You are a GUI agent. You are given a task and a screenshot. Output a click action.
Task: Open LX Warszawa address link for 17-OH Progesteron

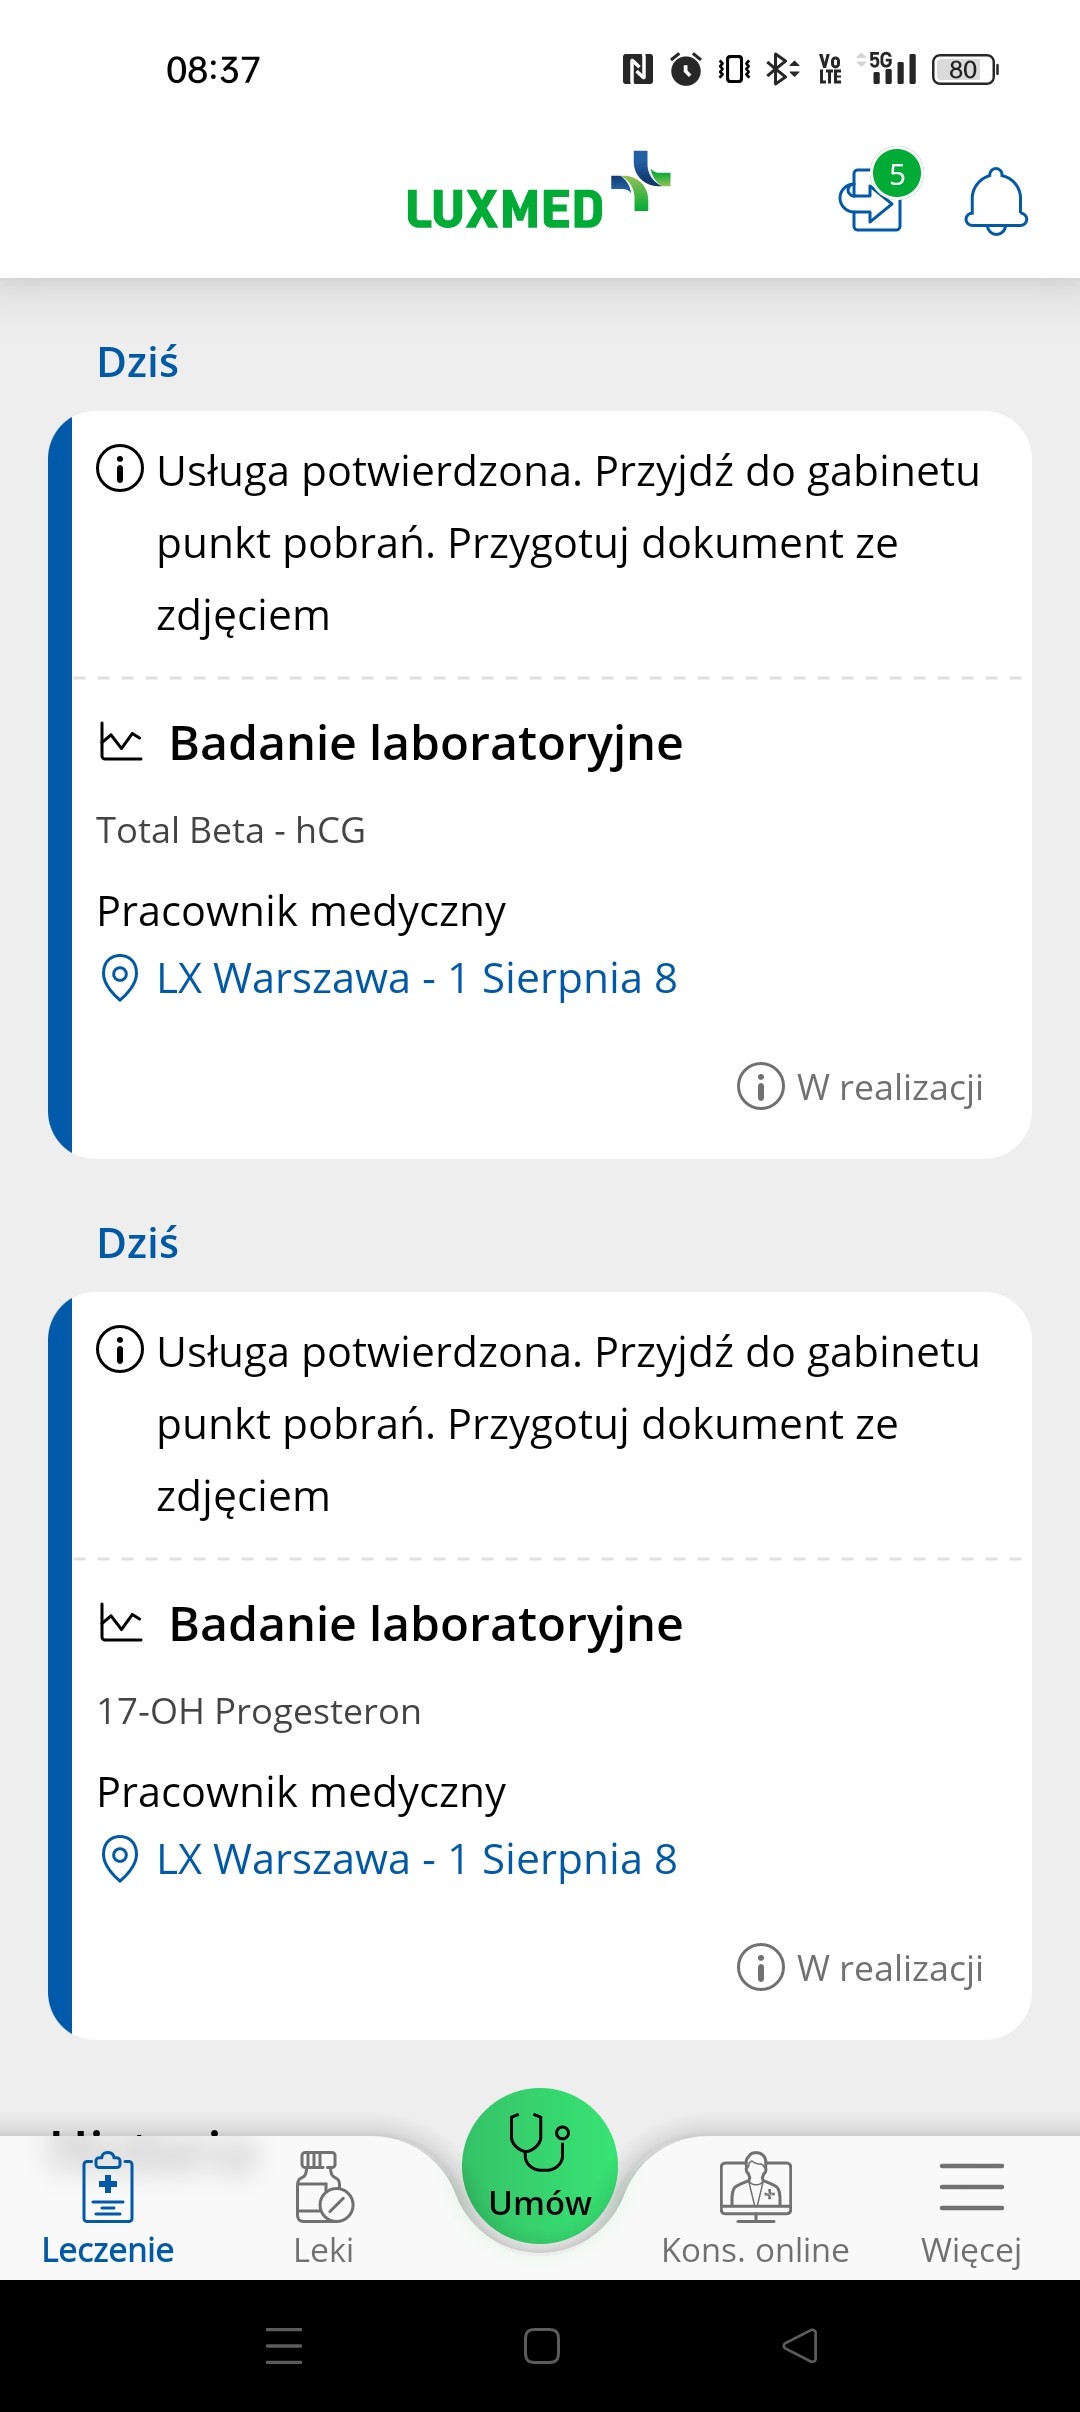point(416,1859)
